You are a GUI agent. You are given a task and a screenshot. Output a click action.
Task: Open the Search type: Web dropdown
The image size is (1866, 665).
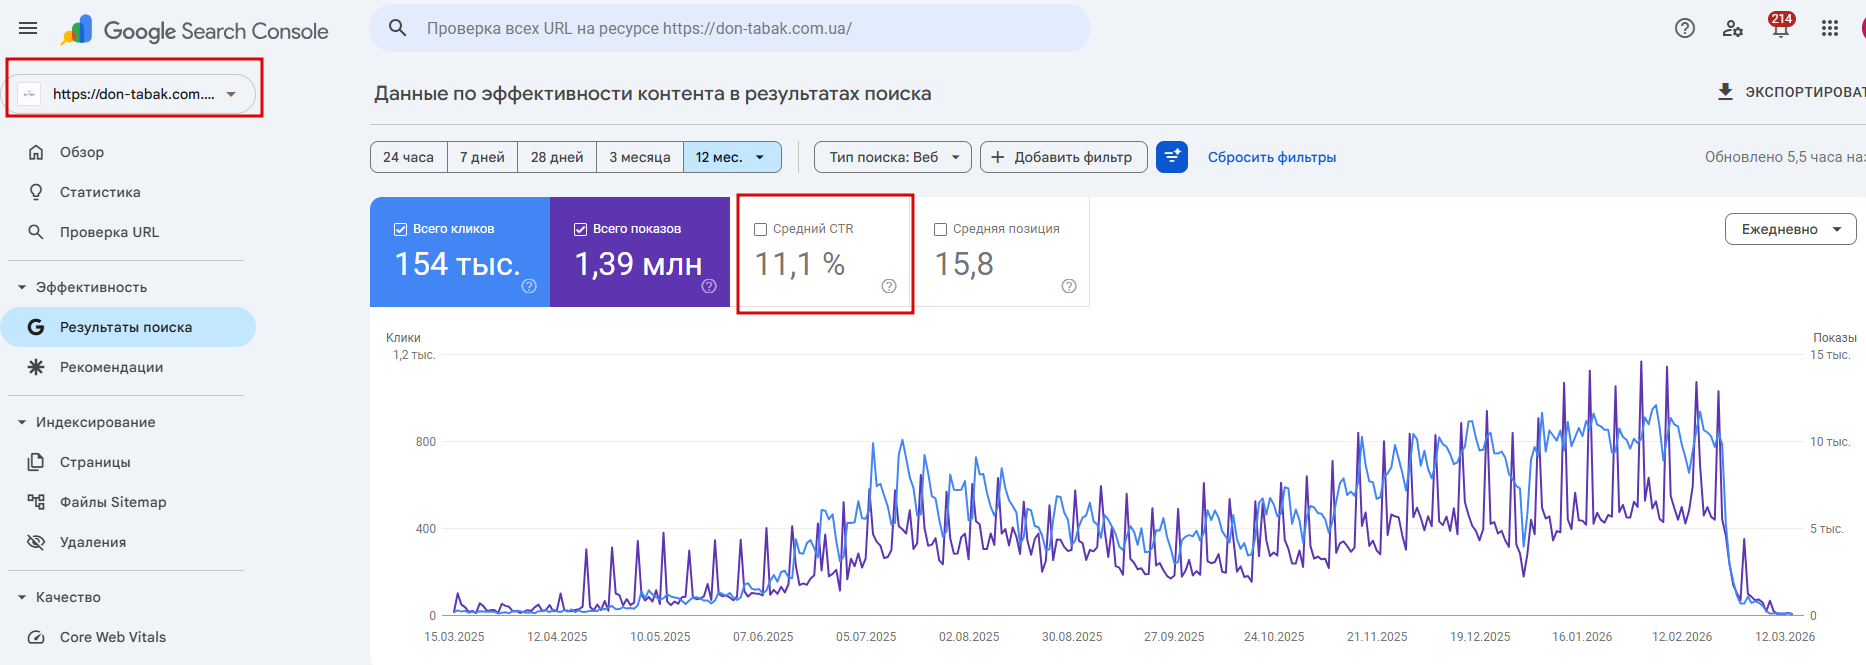pos(893,157)
